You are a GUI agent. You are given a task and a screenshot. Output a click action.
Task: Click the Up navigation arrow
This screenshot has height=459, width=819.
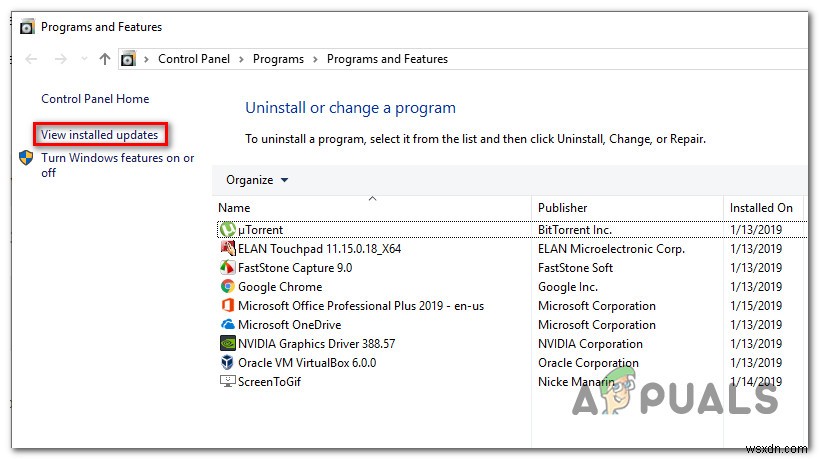(x=105, y=59)
